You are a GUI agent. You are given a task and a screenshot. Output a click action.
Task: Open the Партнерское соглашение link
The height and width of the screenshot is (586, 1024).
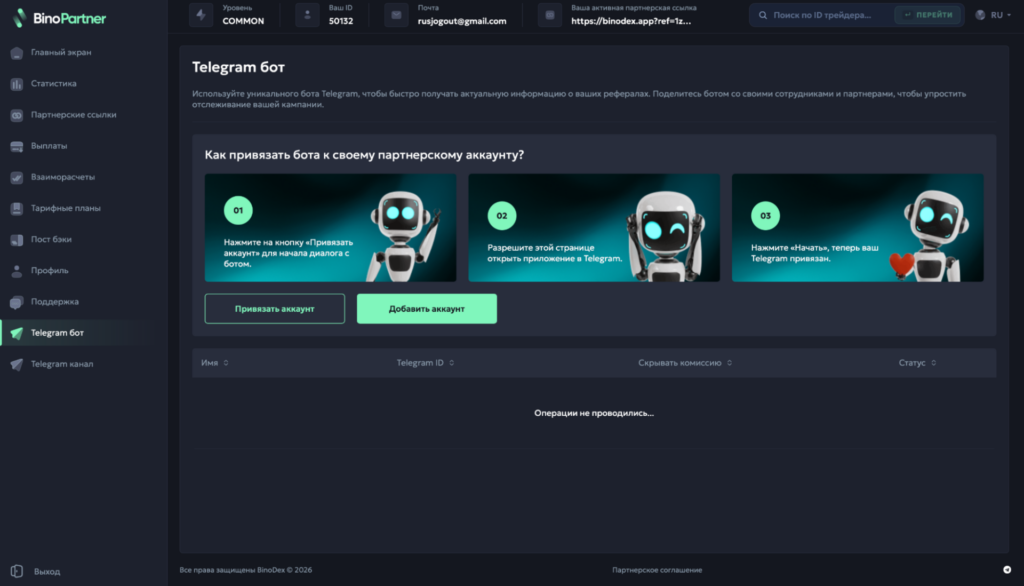657,570
